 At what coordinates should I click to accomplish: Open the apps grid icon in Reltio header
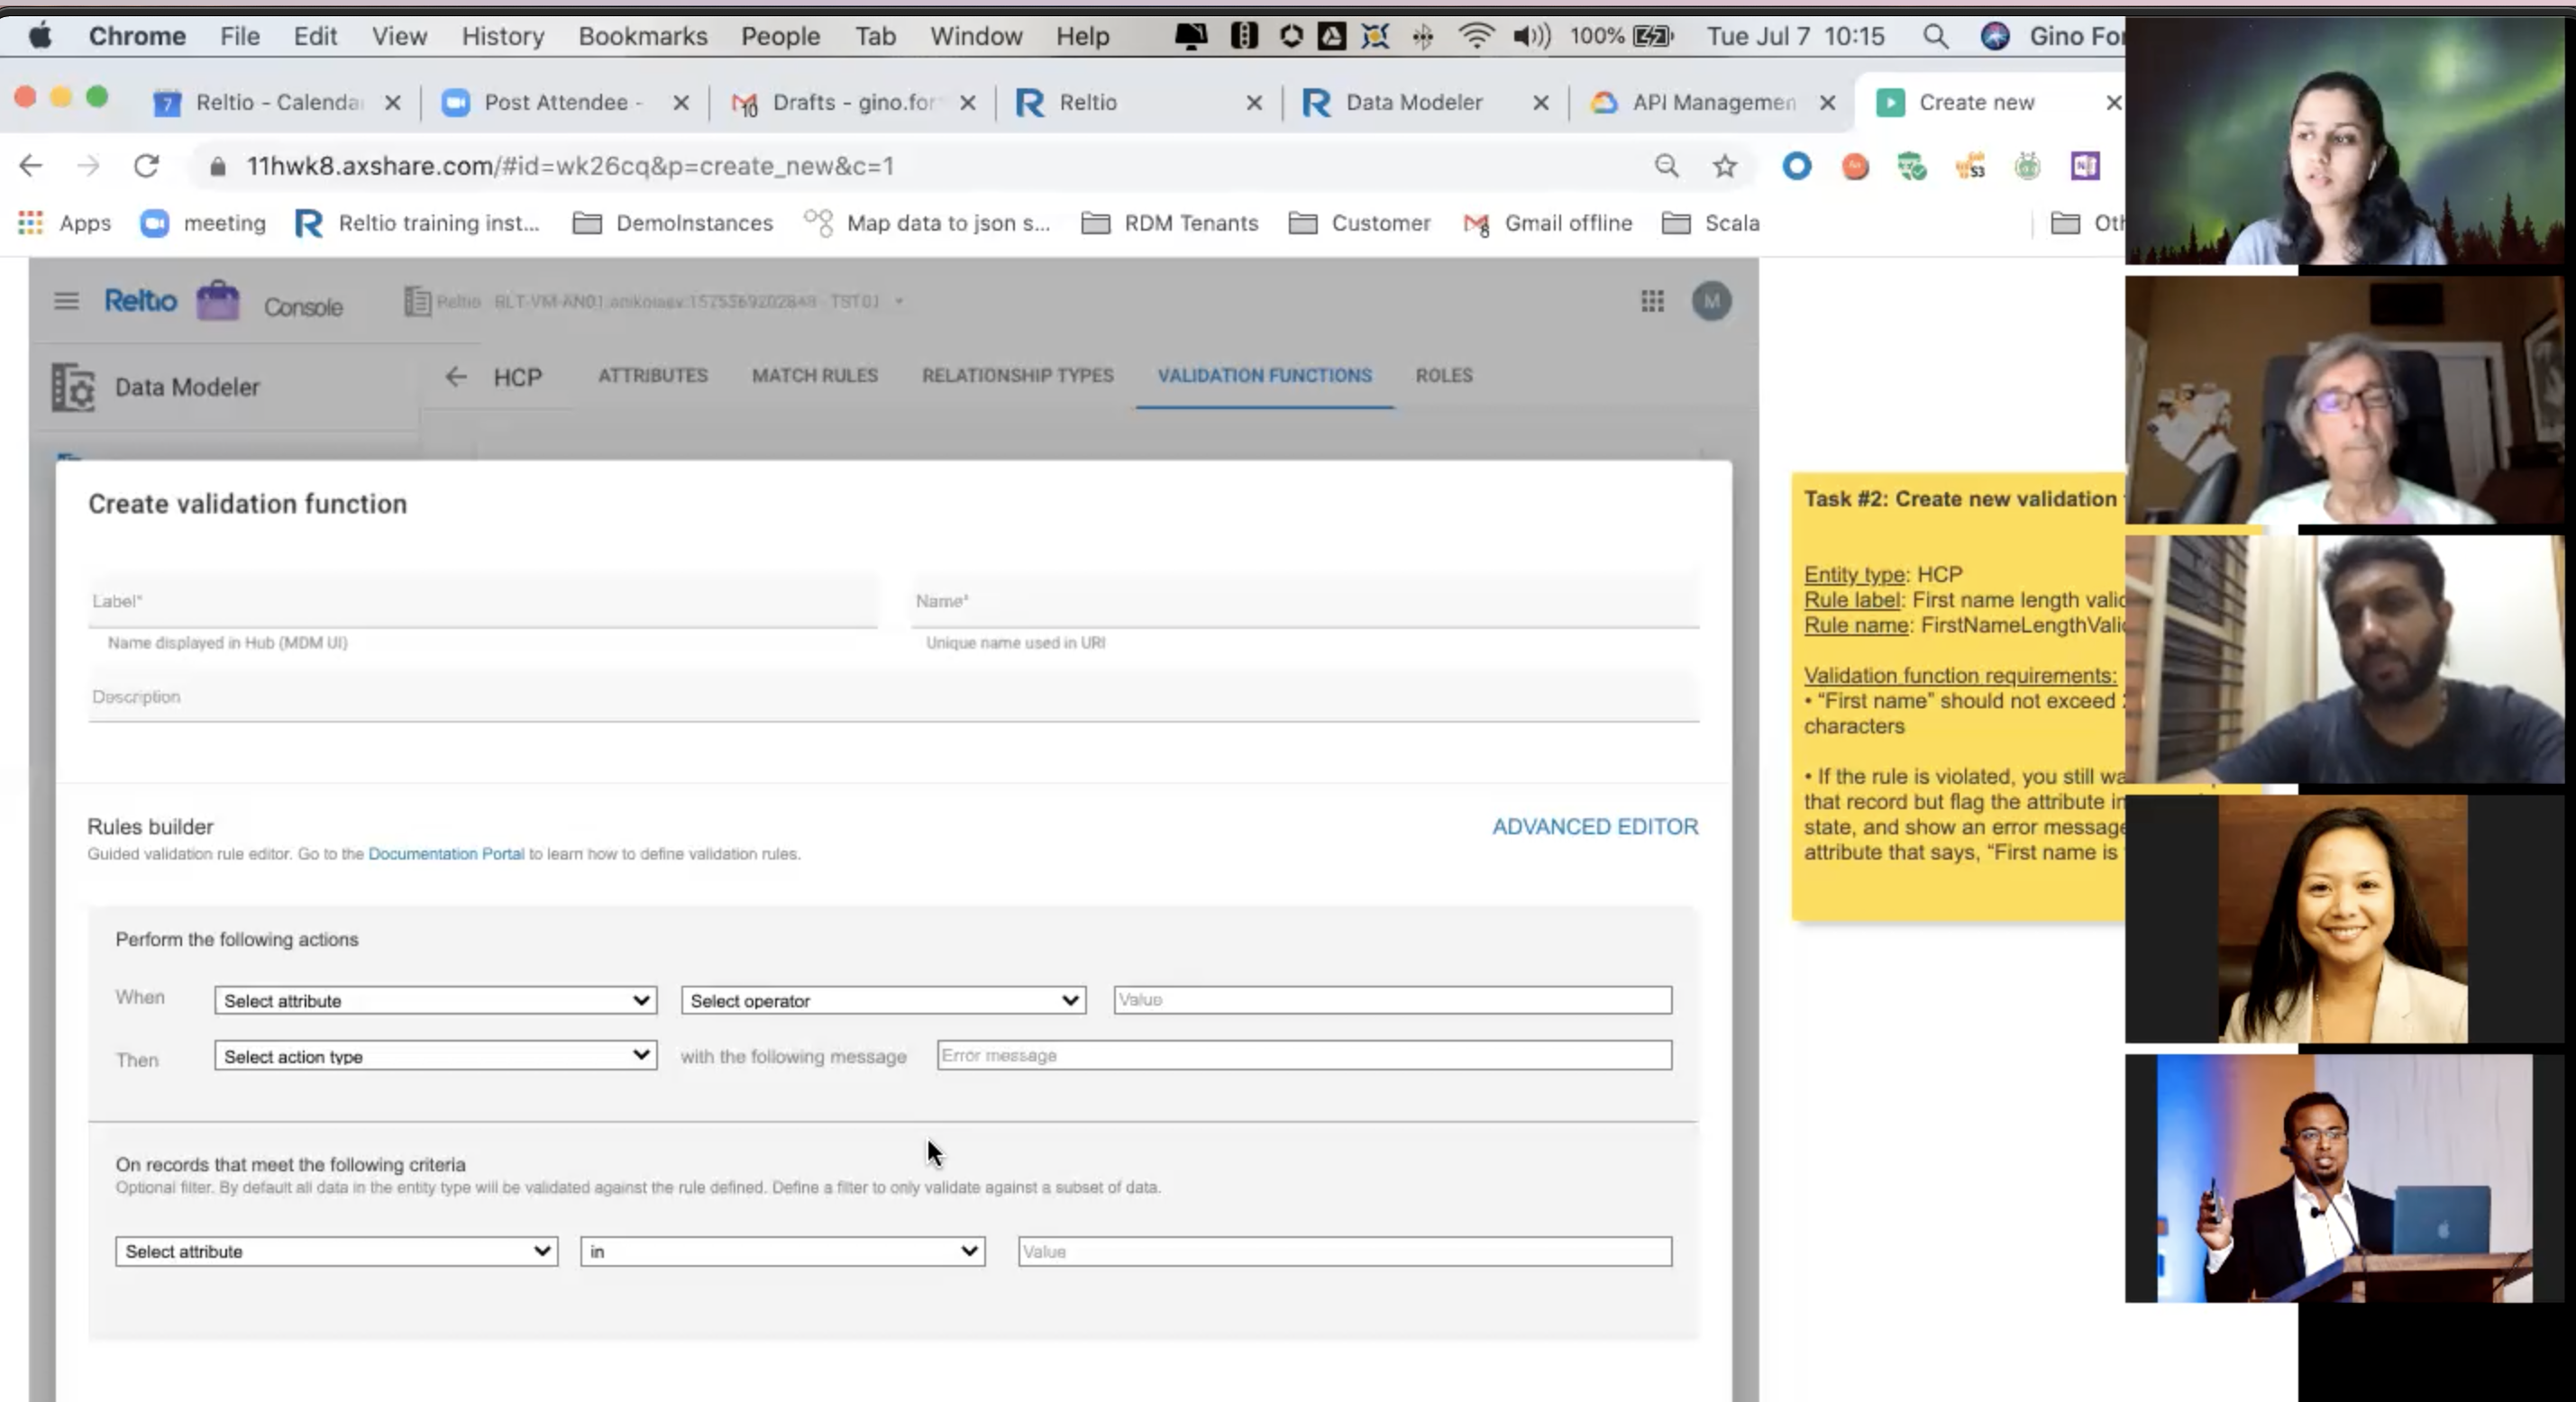[x=1652, y=301]
